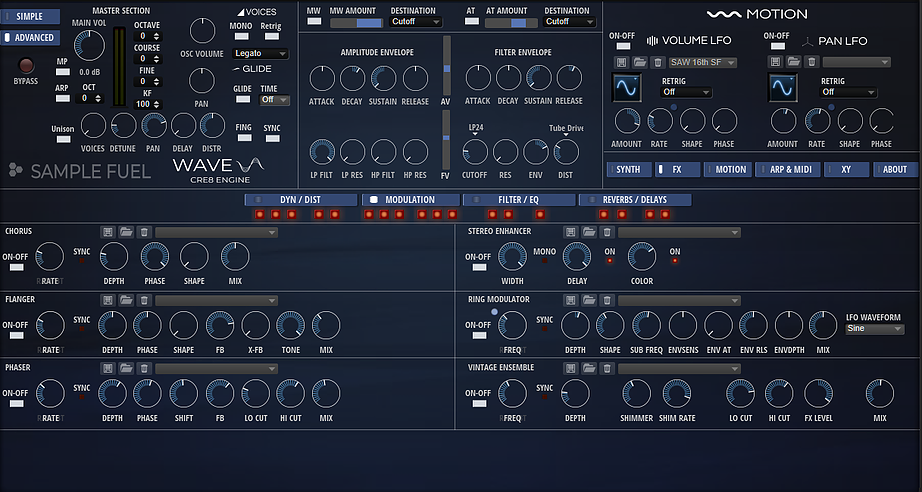Click the FX page button
This screenshot has height=492, width=922.
(x=677, y=169)
